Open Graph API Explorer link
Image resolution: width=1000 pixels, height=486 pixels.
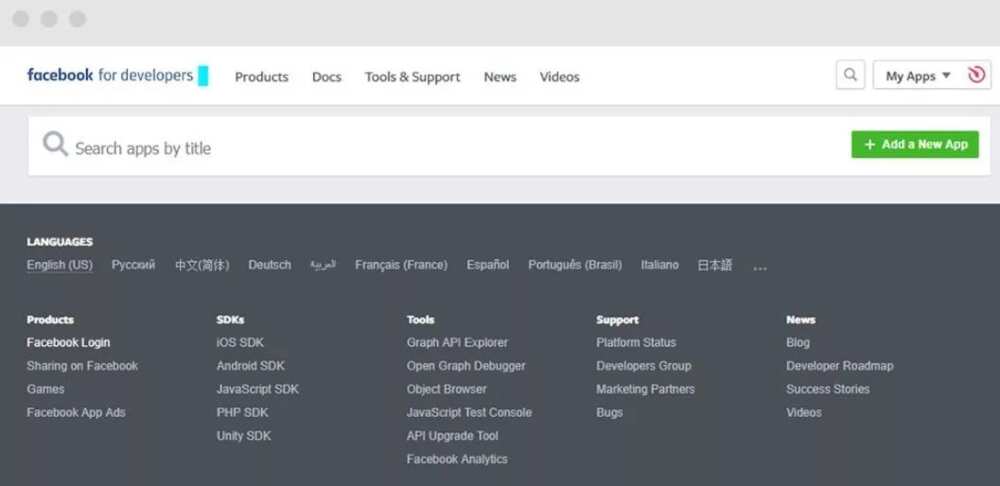click(x=457, y=342)
